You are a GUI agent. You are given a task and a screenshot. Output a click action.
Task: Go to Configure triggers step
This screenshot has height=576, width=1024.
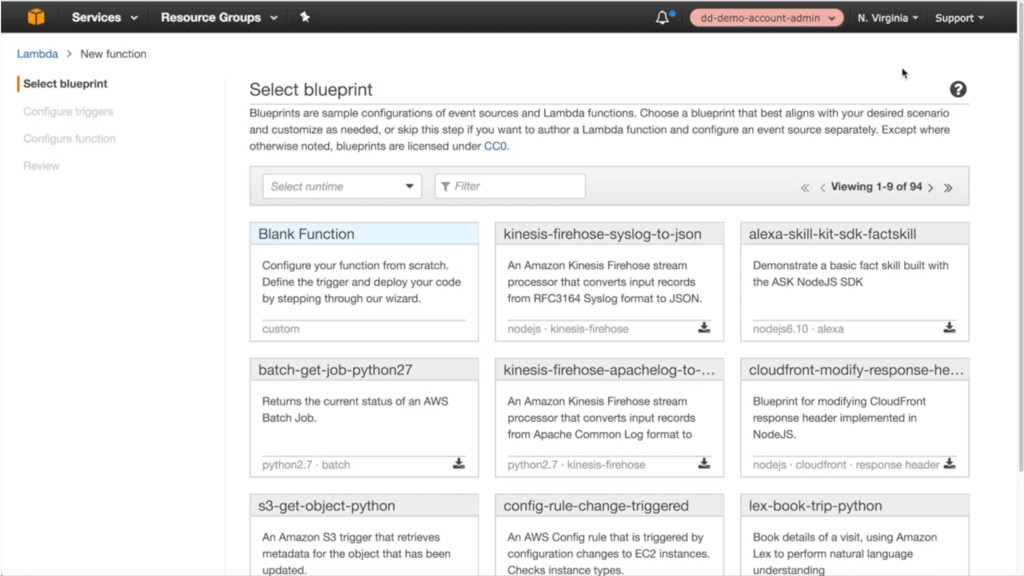click(x=68, y=112)
